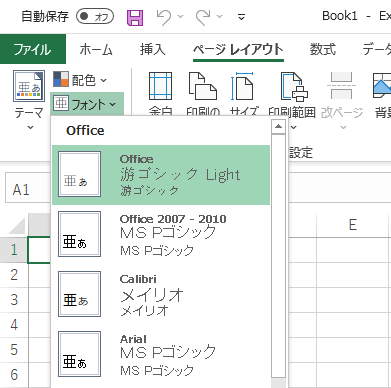This screenshot has width=391, height=388.
Task: Click the Select All corner triangle
Action: [16, 225]
